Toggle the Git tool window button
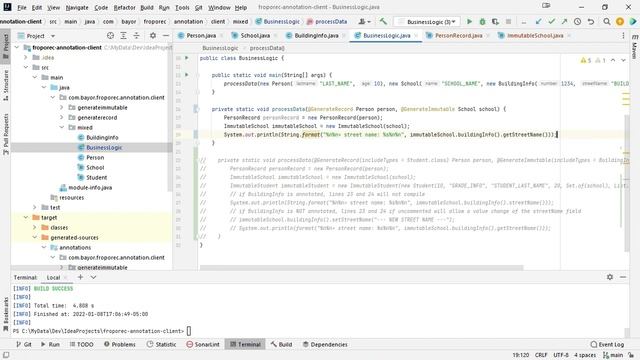640x360 pixels. (x=23, y=344)
